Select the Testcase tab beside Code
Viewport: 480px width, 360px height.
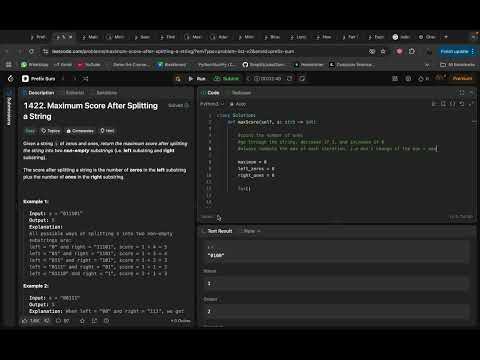[241, 93]
